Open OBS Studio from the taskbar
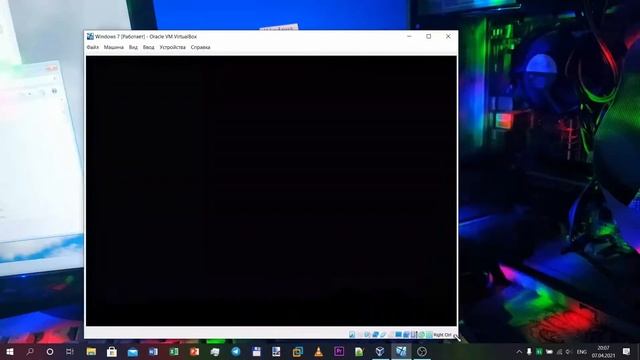 (422, 351)
